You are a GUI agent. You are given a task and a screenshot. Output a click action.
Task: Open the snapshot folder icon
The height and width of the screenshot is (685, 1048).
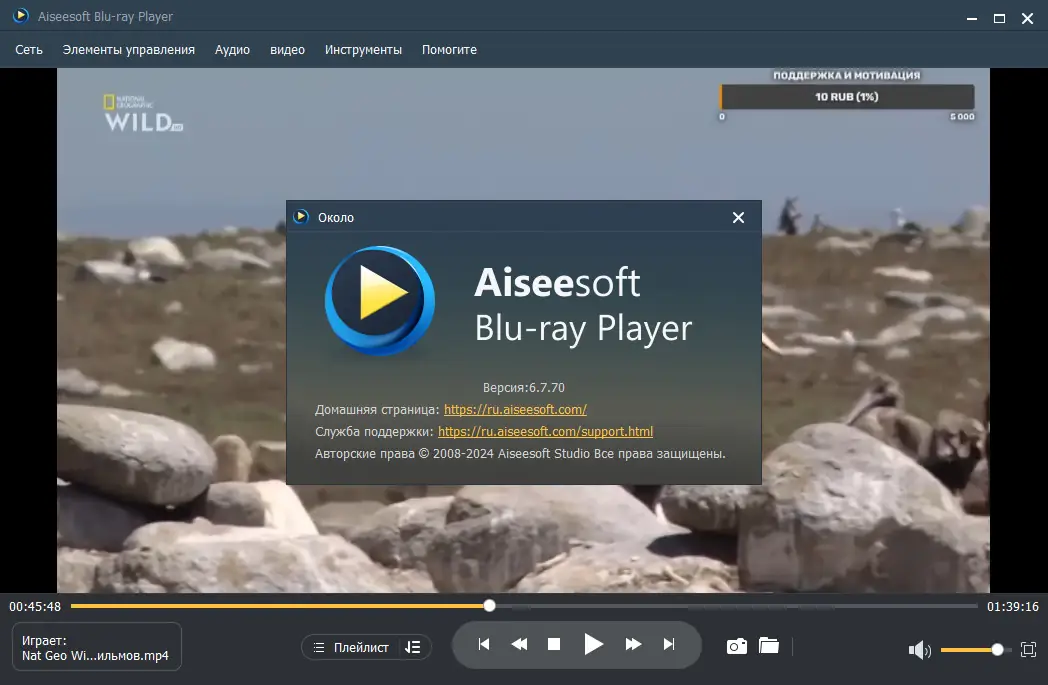(x=769, y=646)
